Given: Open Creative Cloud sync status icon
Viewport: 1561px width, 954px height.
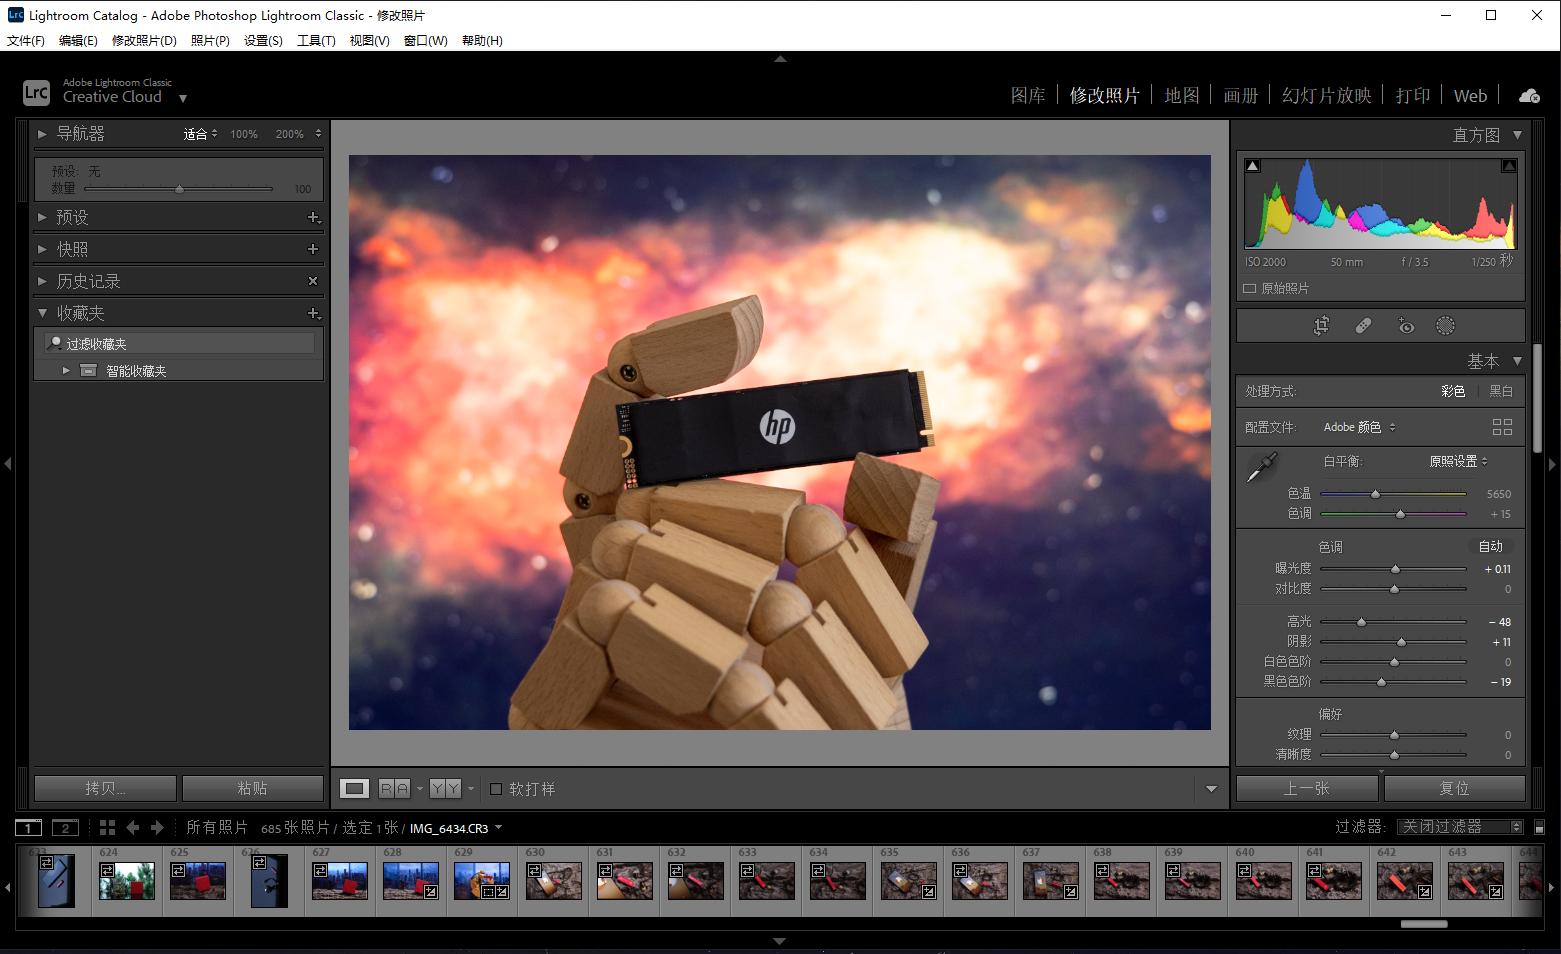Looking at the screenshot, I should click(1528, 95).
